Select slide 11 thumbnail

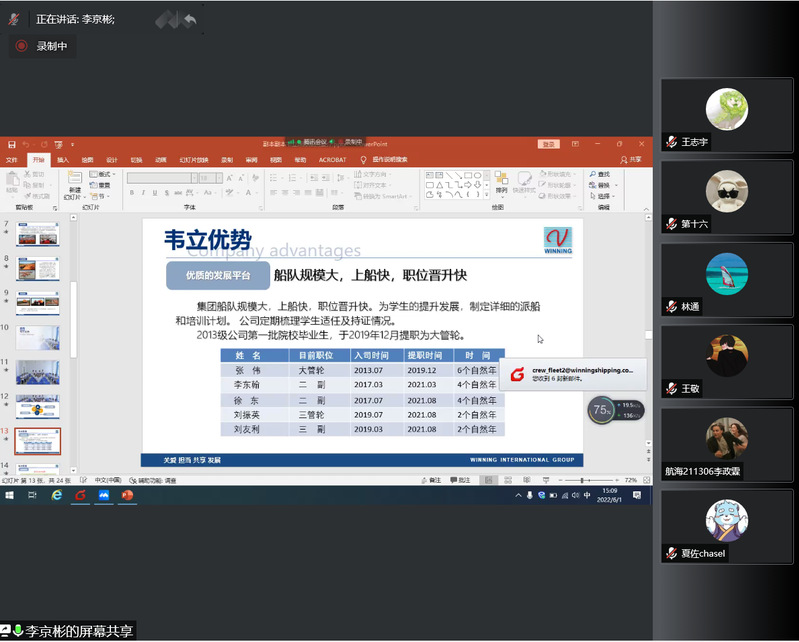[x=38, y=372]
